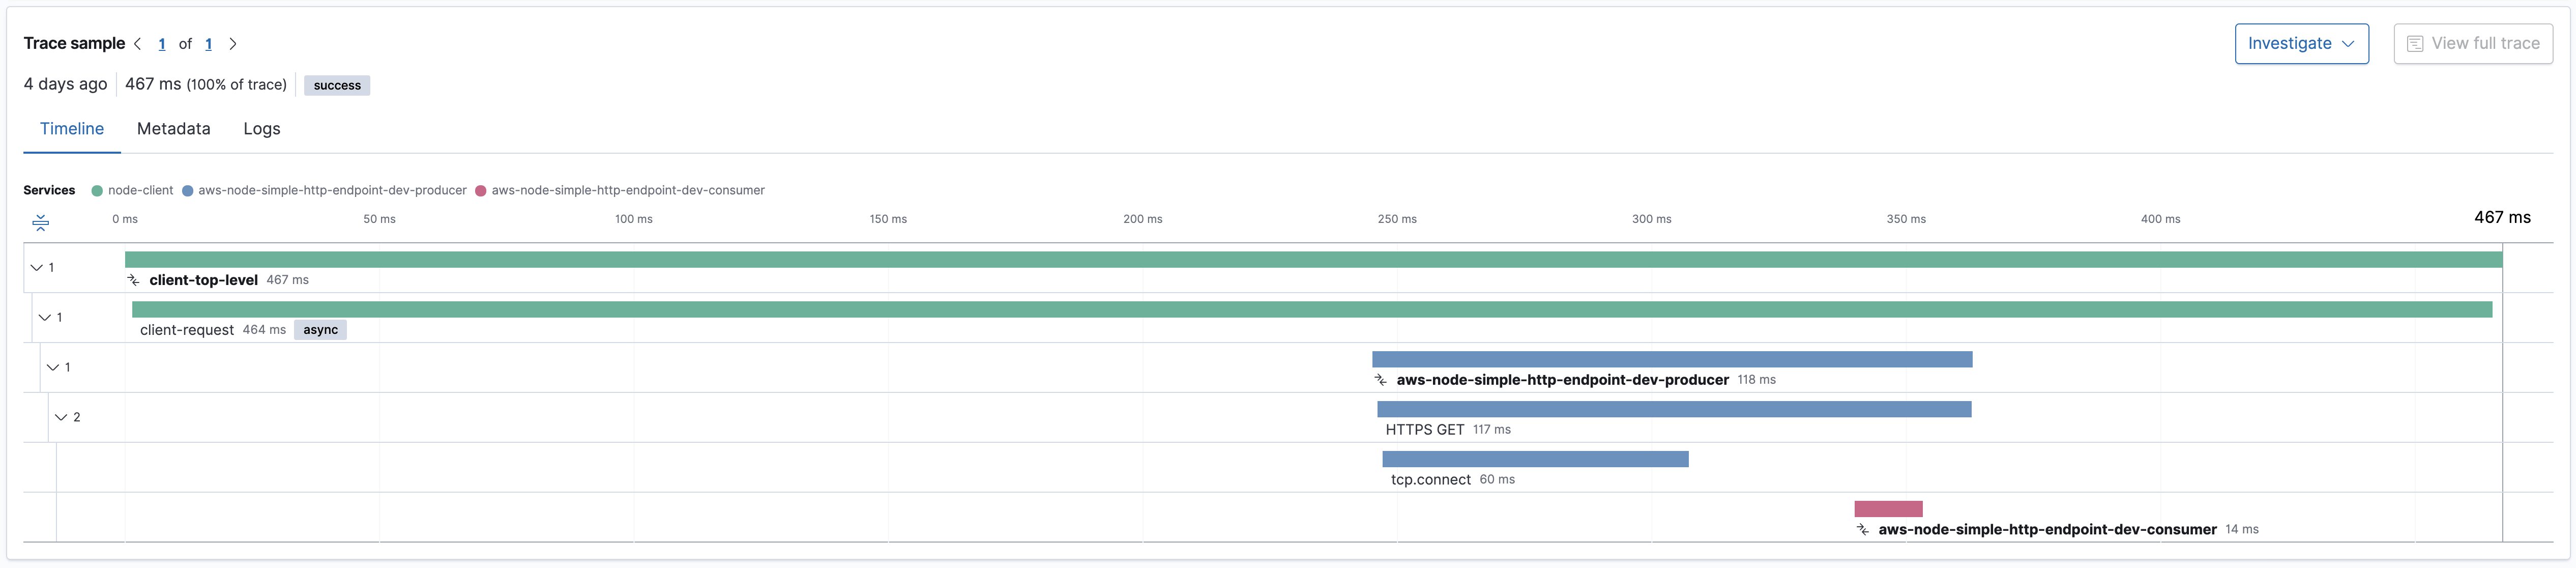The image size is (2576, 568).
Task: Click the consumer service red legend dot
Action: click(482, 189)
